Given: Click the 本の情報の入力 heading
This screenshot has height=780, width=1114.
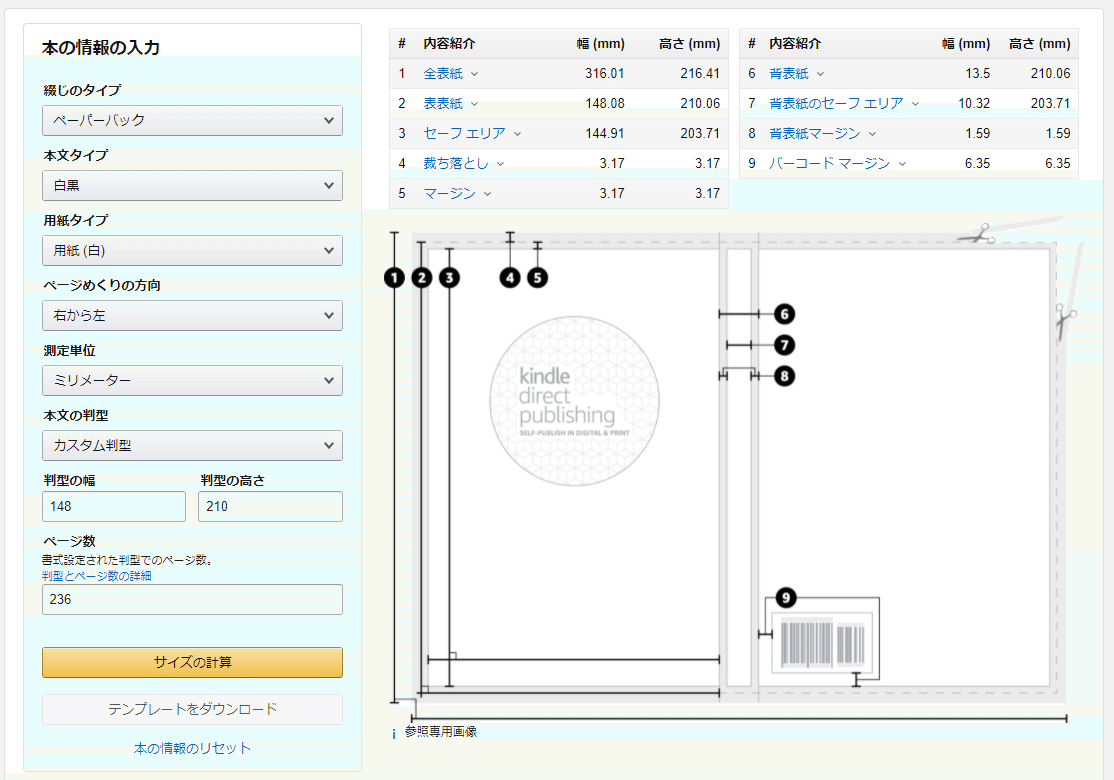Looking at the screenshot, I should coord(101,48).
